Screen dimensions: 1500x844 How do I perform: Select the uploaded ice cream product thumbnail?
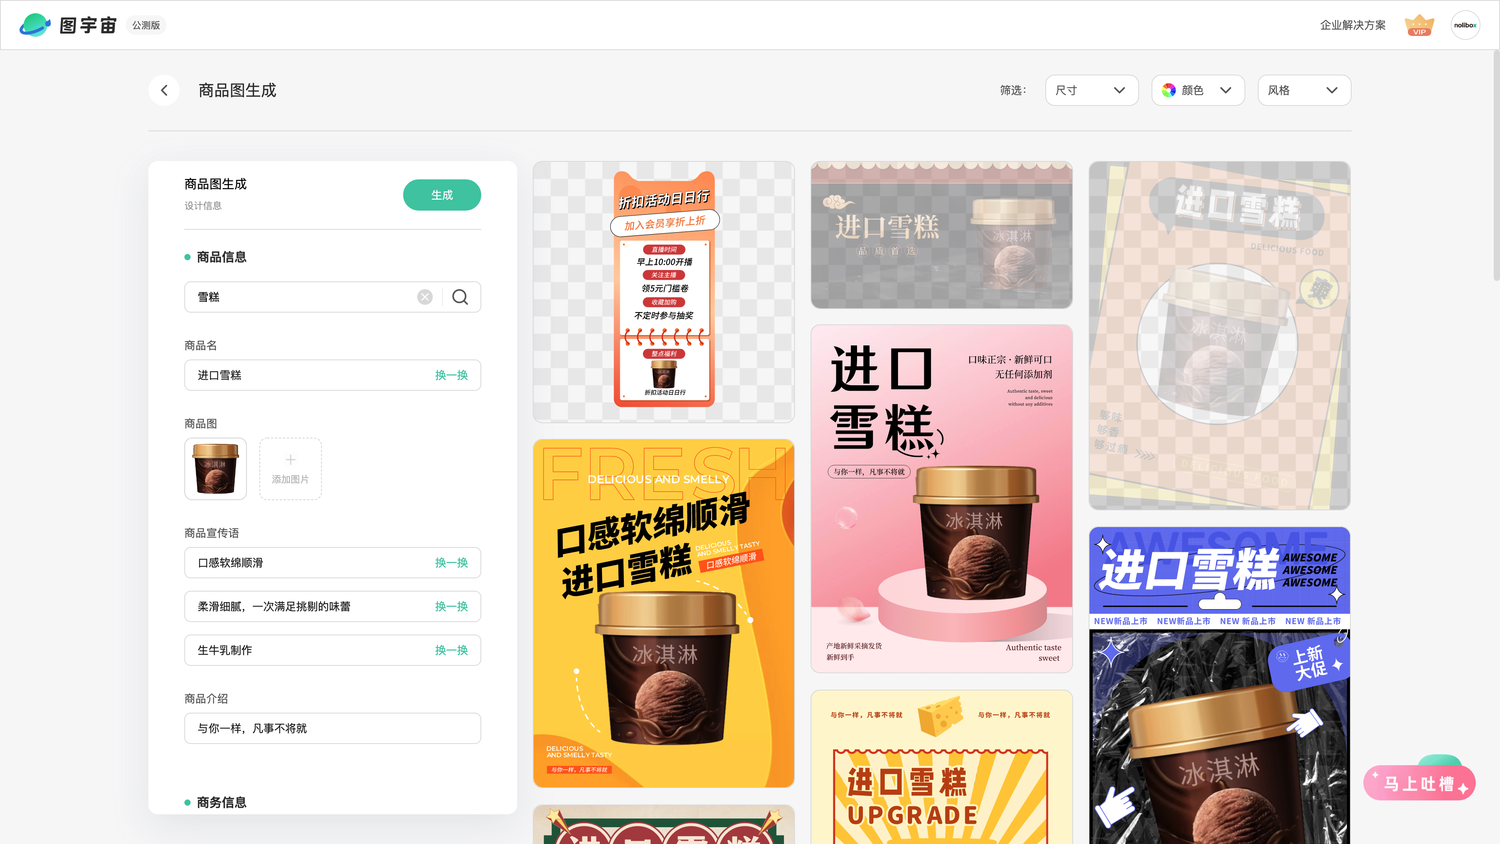215,468
